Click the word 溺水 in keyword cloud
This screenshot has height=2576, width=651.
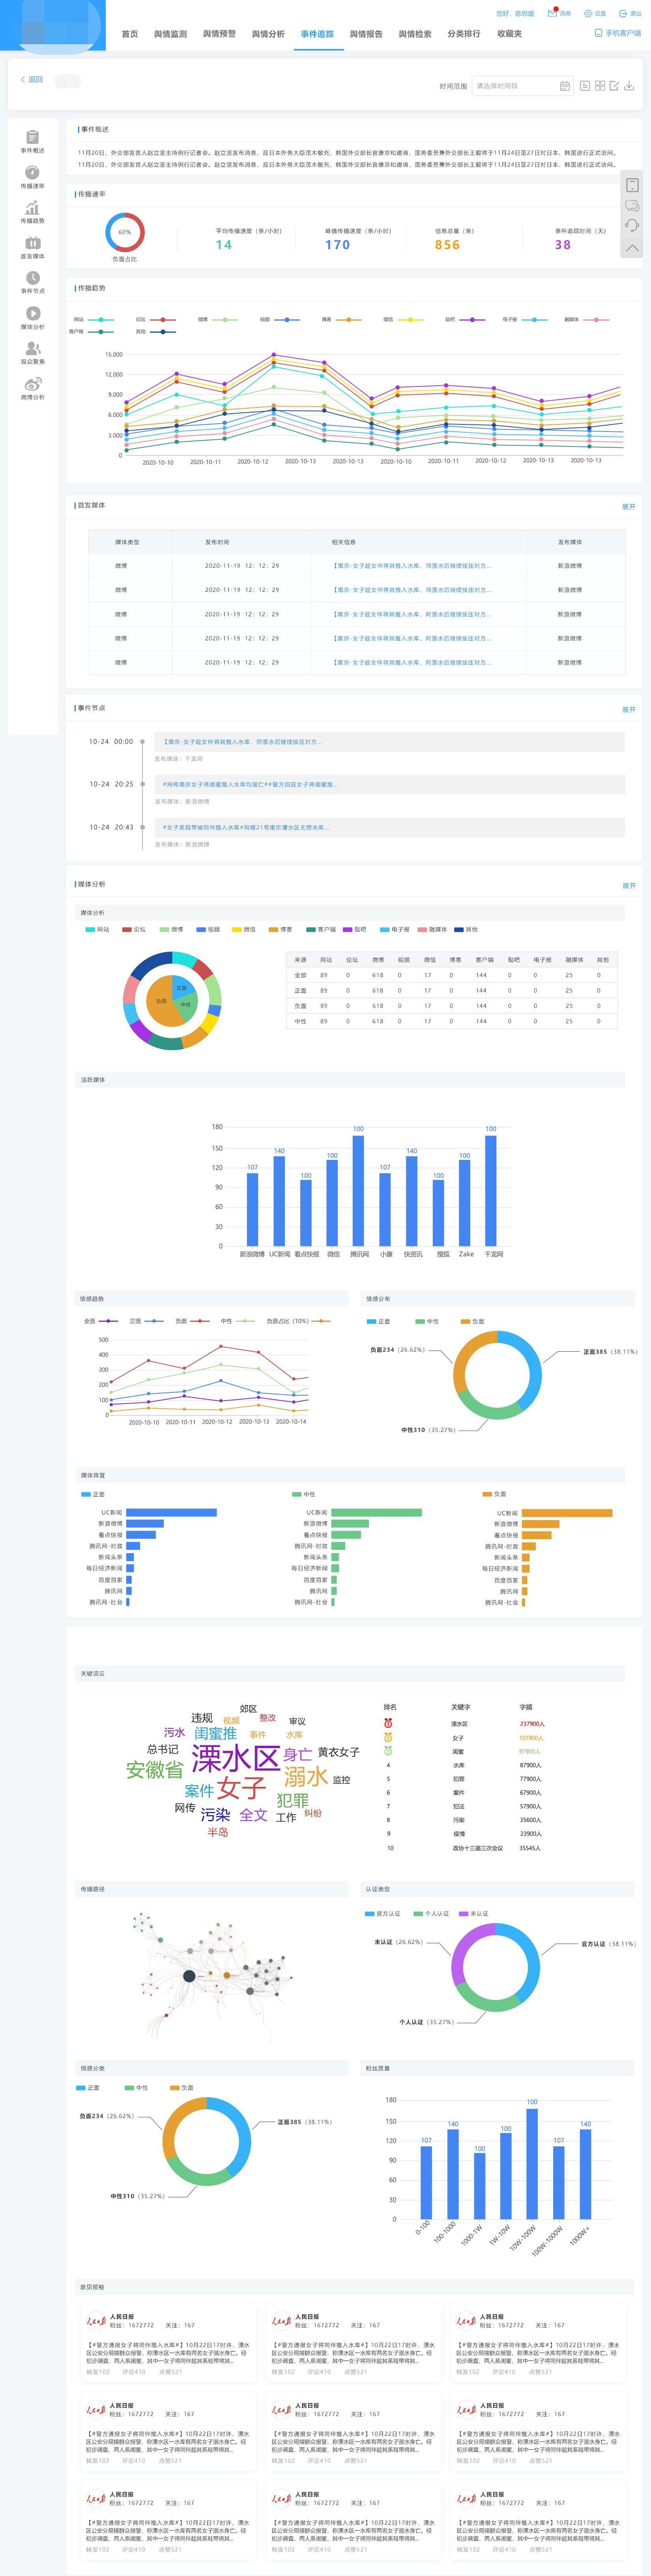pos(306,1777)
